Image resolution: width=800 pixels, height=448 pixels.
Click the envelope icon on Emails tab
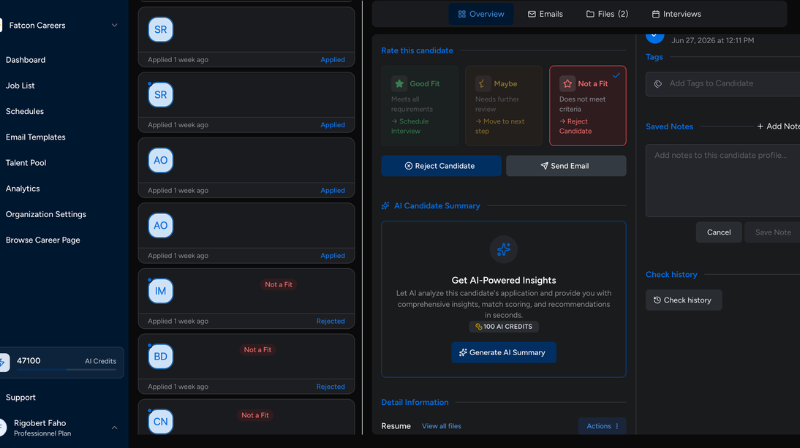(x=532, y=14)
